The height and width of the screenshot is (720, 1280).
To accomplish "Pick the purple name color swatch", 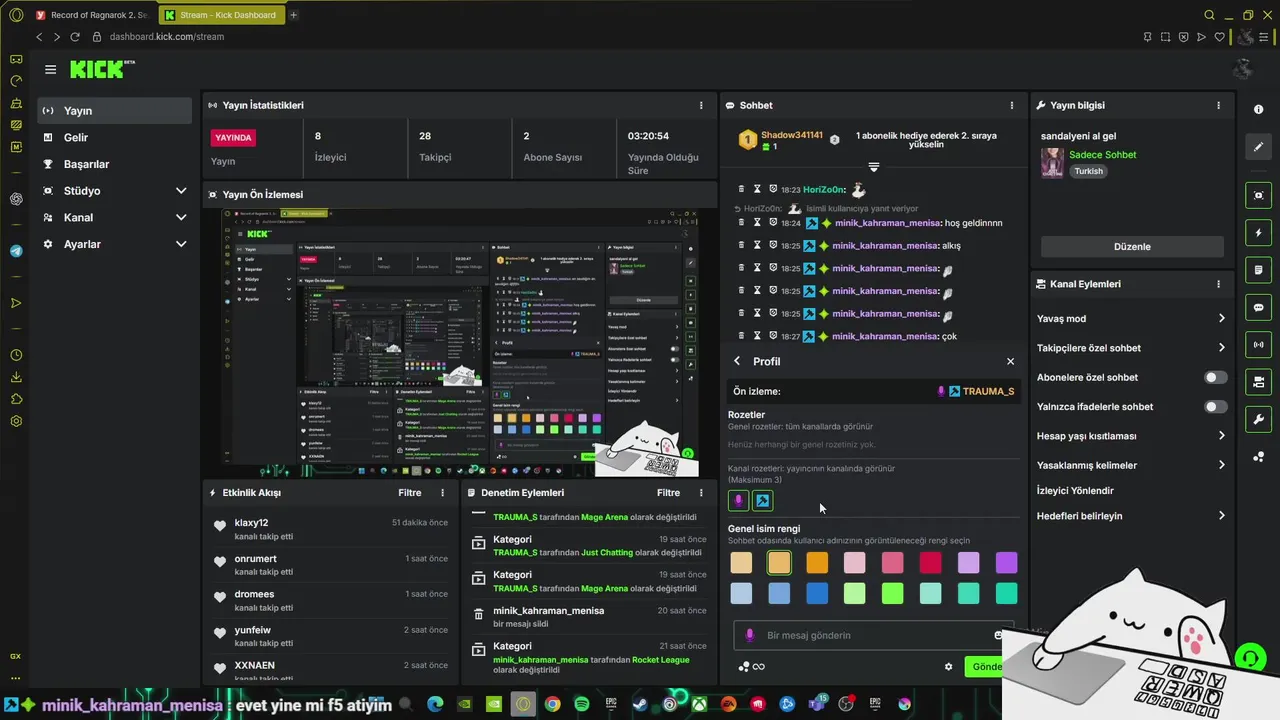I will click(x=1006, y=563).
